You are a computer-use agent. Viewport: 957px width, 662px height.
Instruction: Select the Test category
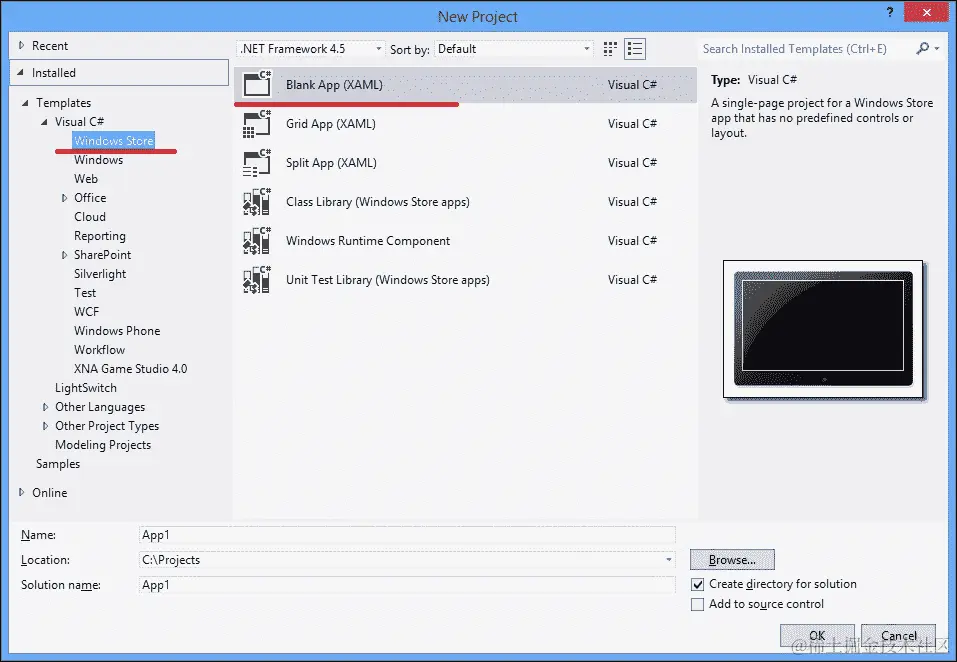(85, 293)
